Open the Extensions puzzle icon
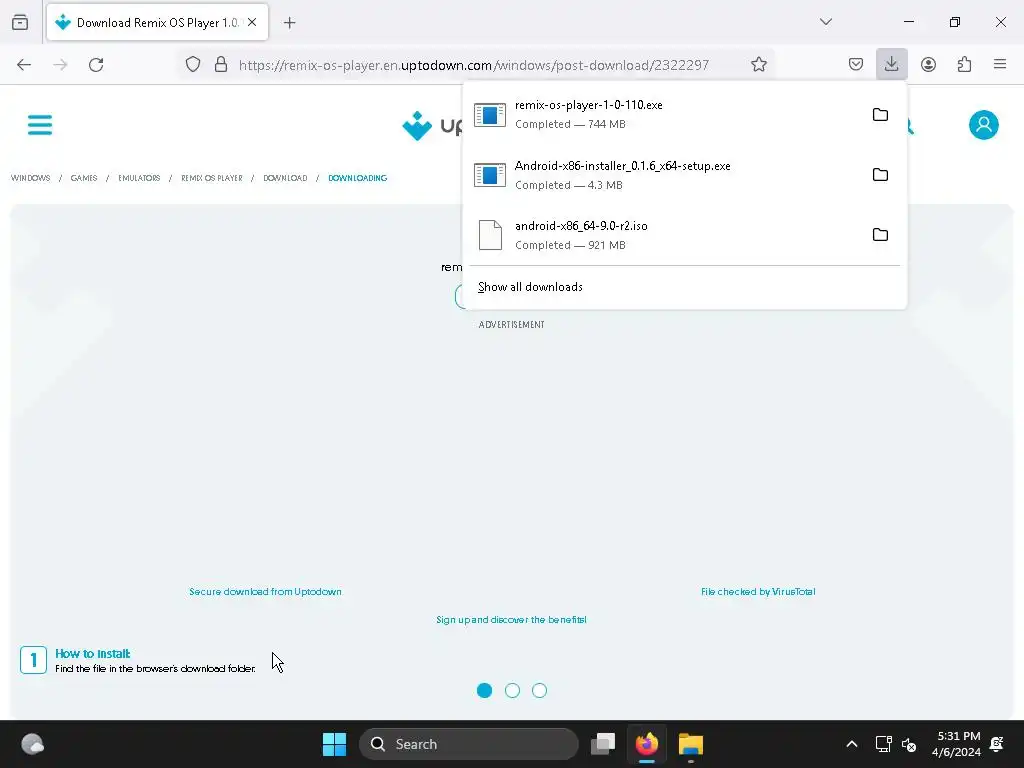Image resolution: width=1024 pixels, height=768 pixels. (964, 65)
